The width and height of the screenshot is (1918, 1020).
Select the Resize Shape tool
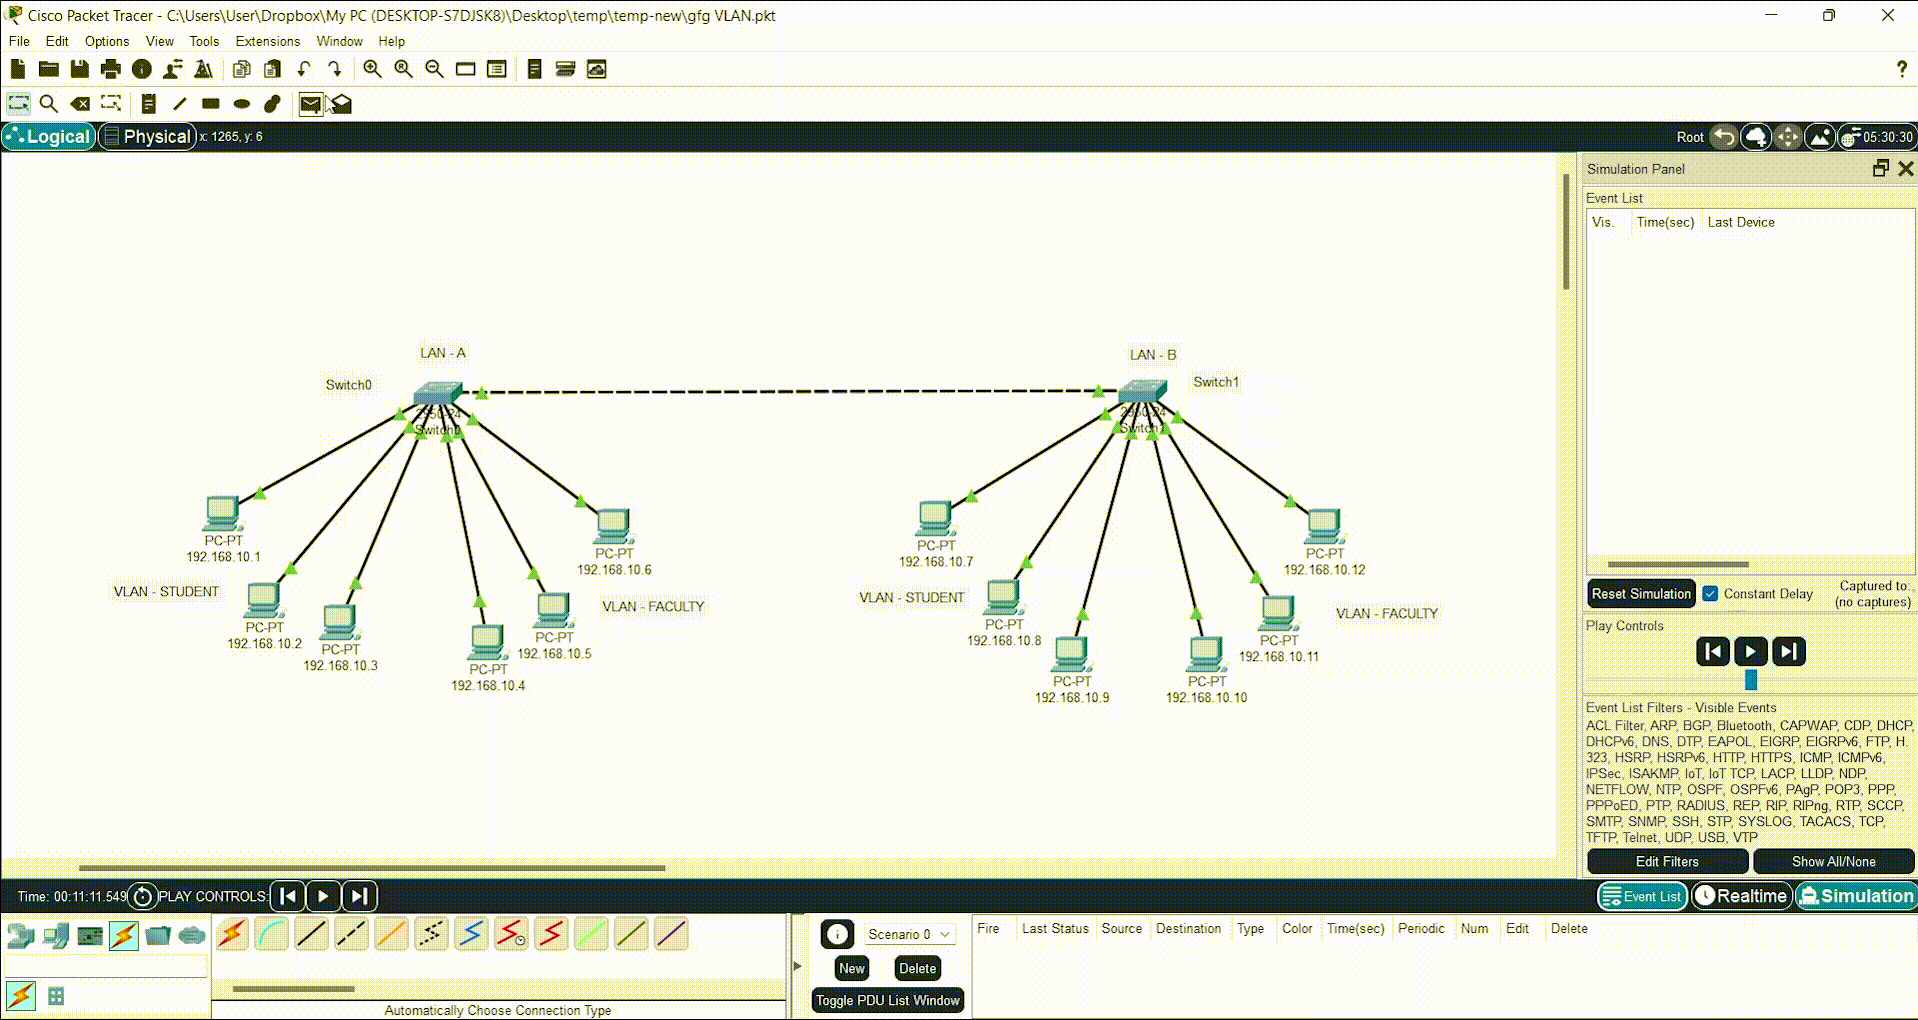pyautogui.click(x=111, y=104)
